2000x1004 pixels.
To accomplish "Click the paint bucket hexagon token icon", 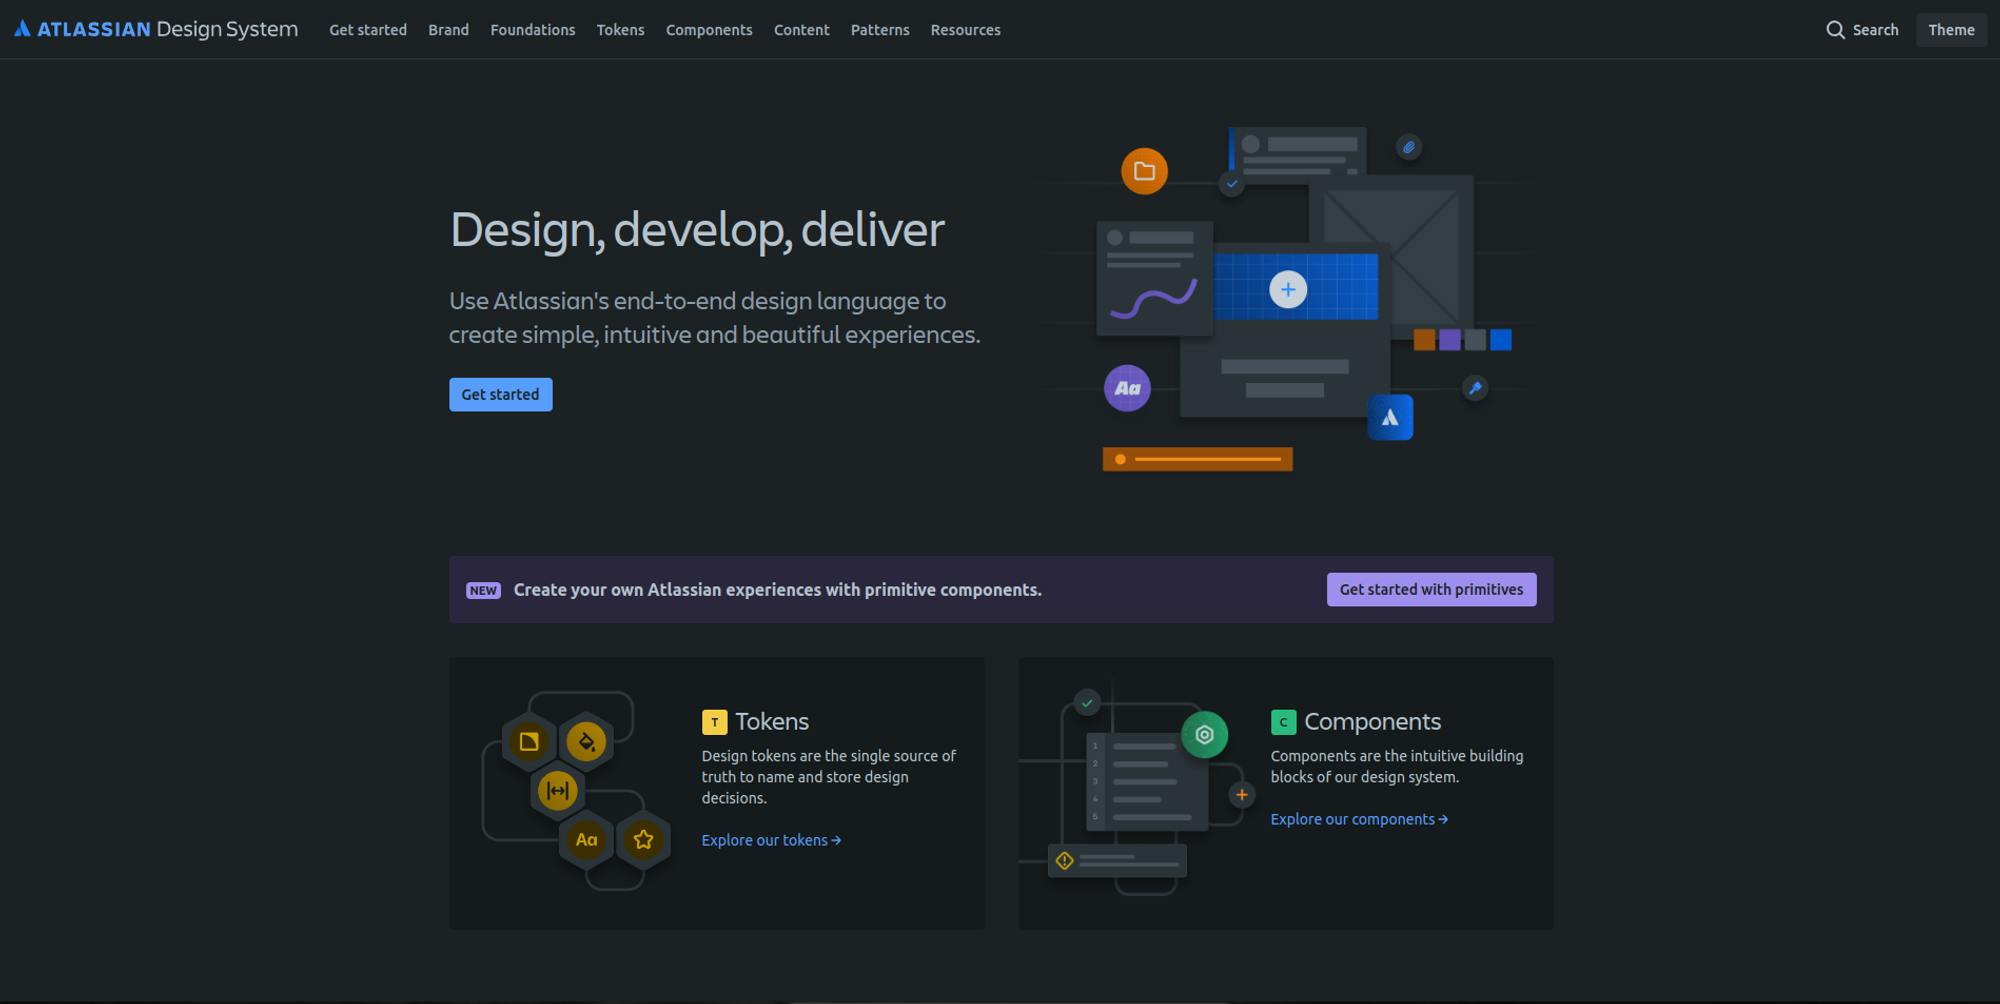I will (586, 741).
